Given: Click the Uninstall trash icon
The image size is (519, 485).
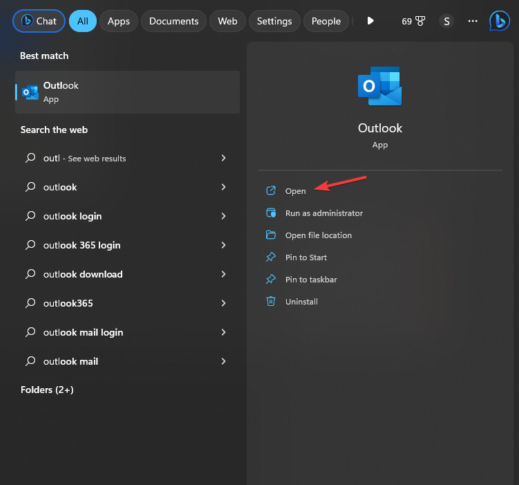Looking at the screenshot, I should 271,301.
